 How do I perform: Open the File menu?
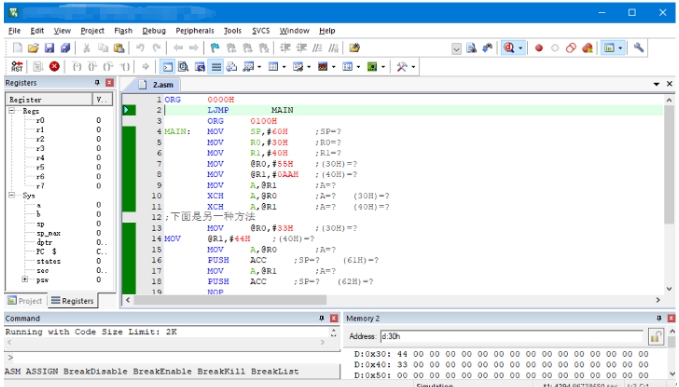pyautogui.click(x=14, y=31)
